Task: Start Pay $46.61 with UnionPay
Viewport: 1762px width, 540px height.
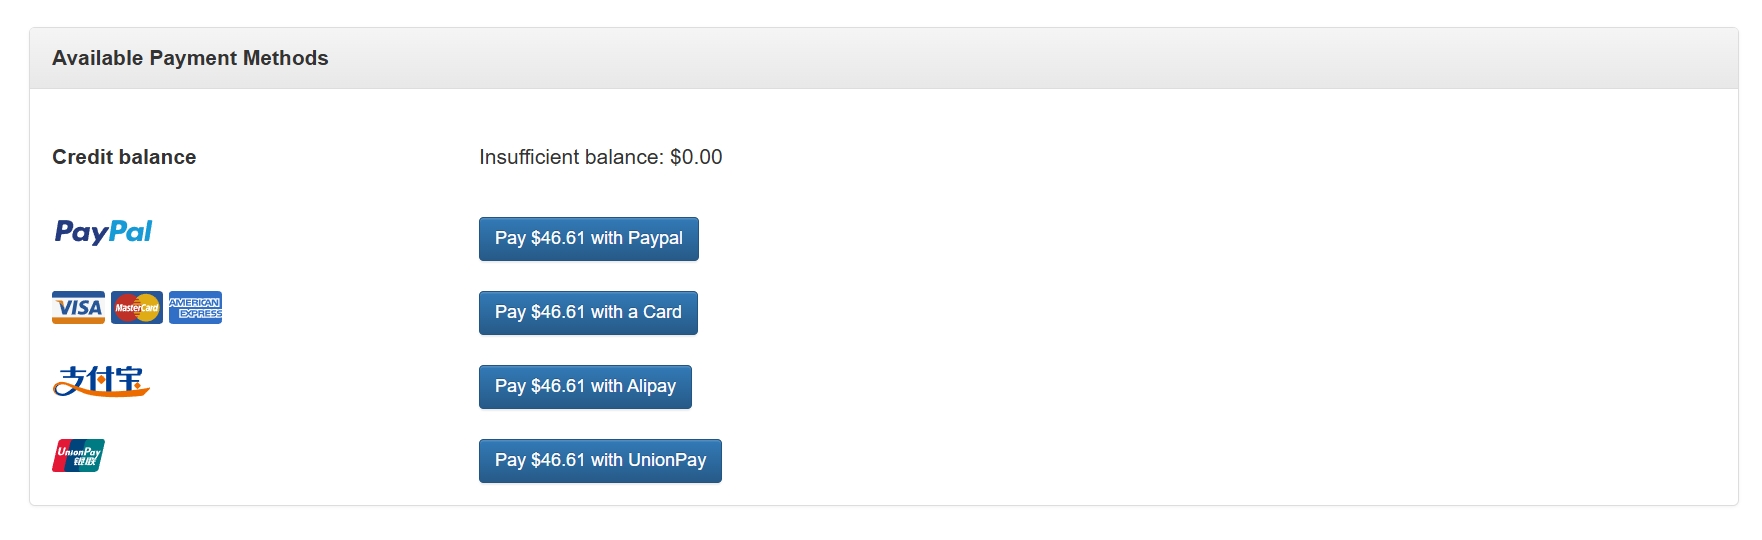Action: point(600,461)
